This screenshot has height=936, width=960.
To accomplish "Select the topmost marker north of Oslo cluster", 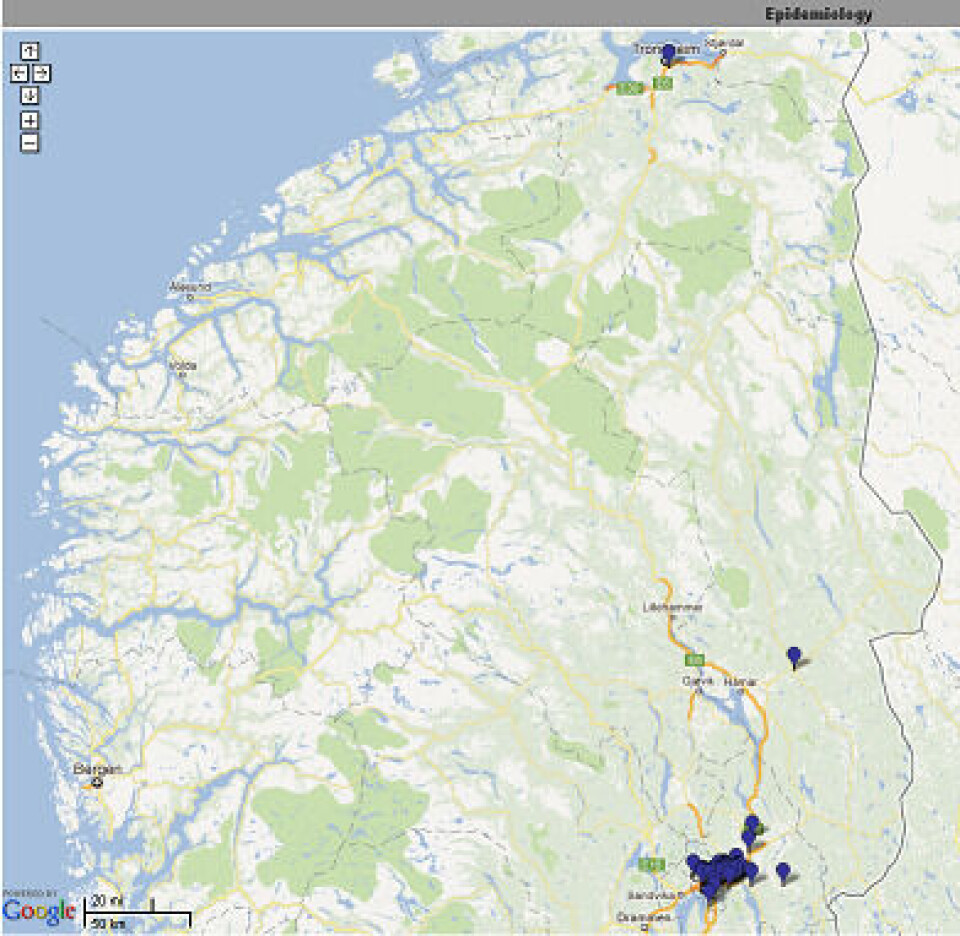I will tap(752, 824).
